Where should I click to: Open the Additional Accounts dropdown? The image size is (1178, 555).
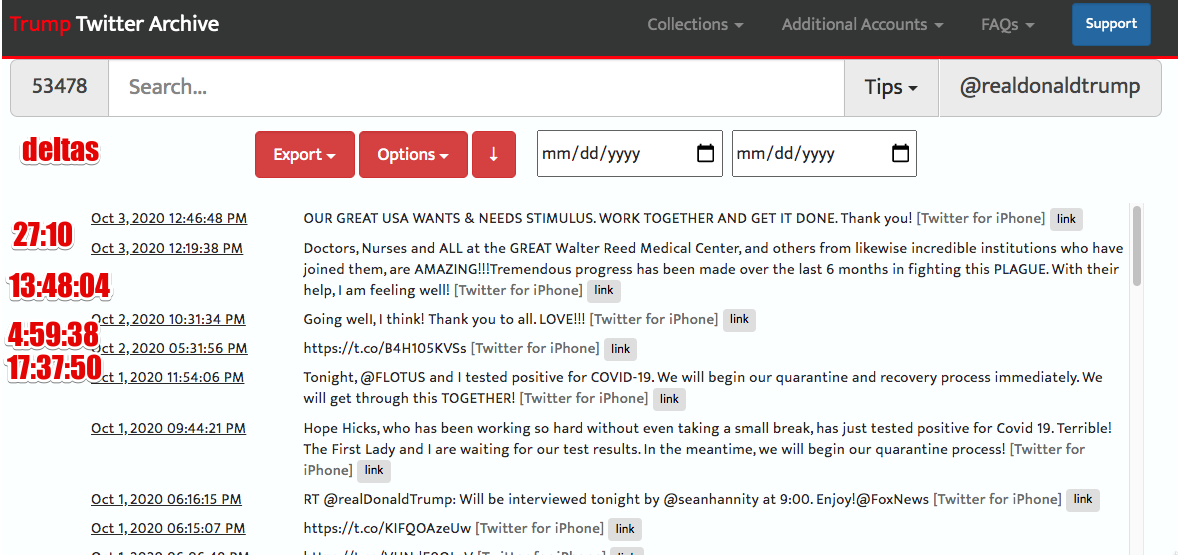(x=862, y=24)
